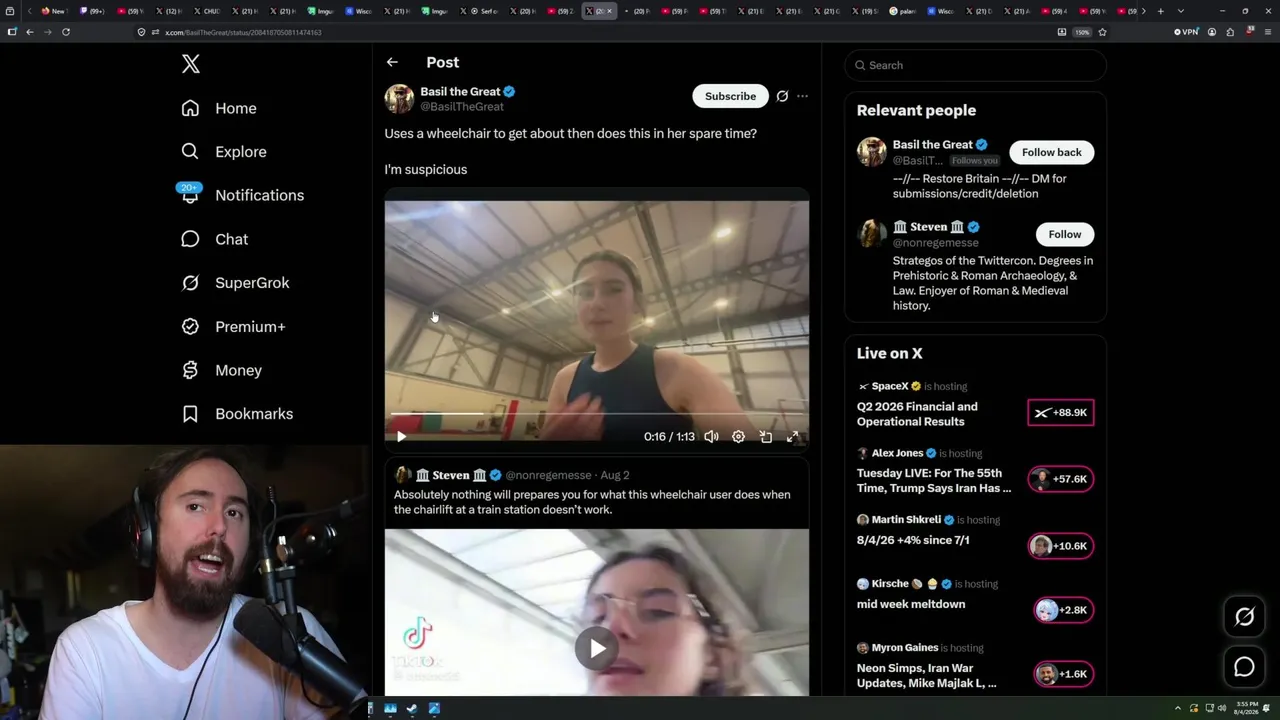Screen dimensions: 1280x720
Task: Open Basil the Great in Relevant people
Action: tap(932, 145)
